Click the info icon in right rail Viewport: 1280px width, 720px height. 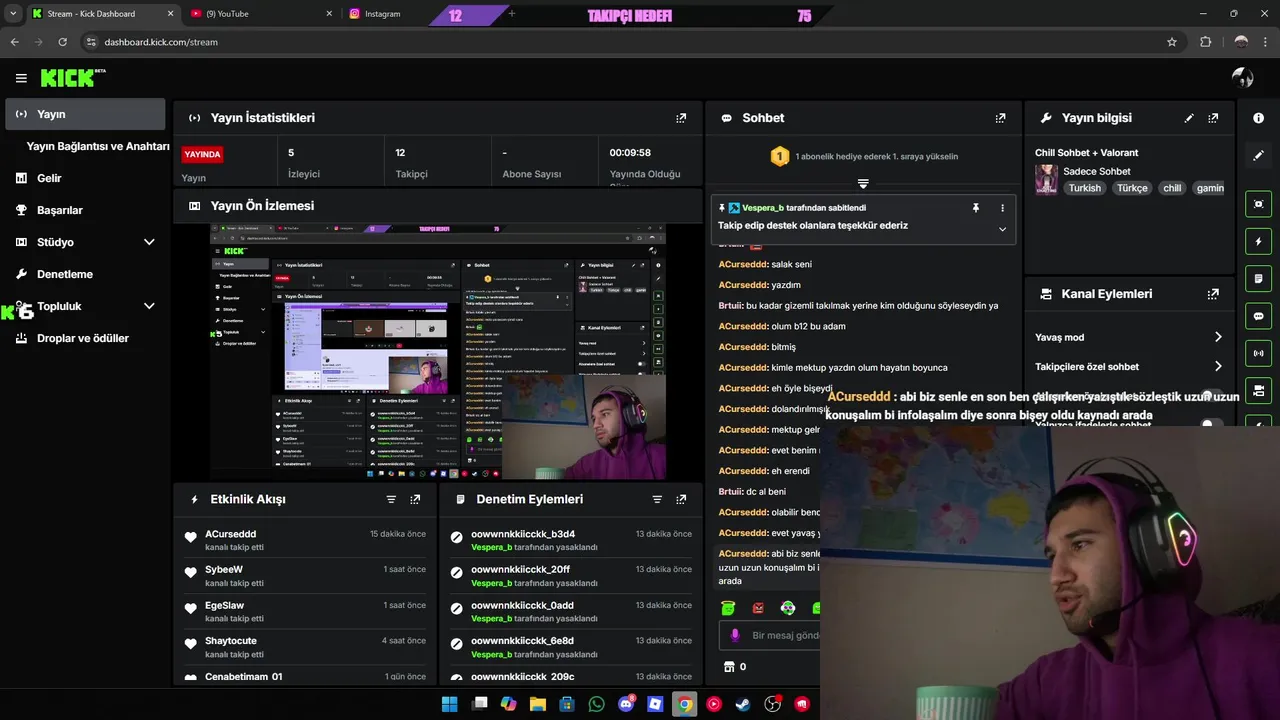coord(1258,118)
